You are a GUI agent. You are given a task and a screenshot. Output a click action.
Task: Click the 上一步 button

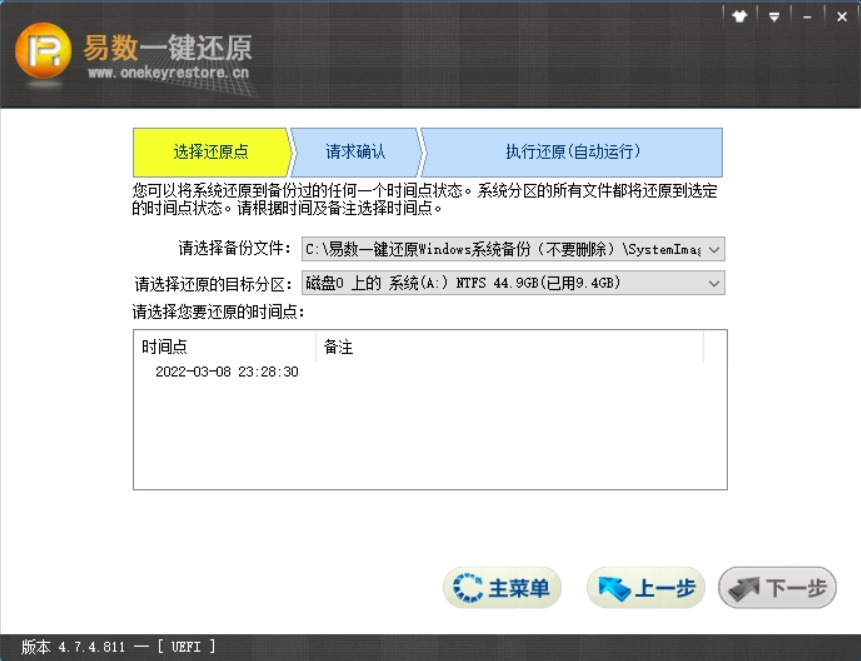point(646,588)
